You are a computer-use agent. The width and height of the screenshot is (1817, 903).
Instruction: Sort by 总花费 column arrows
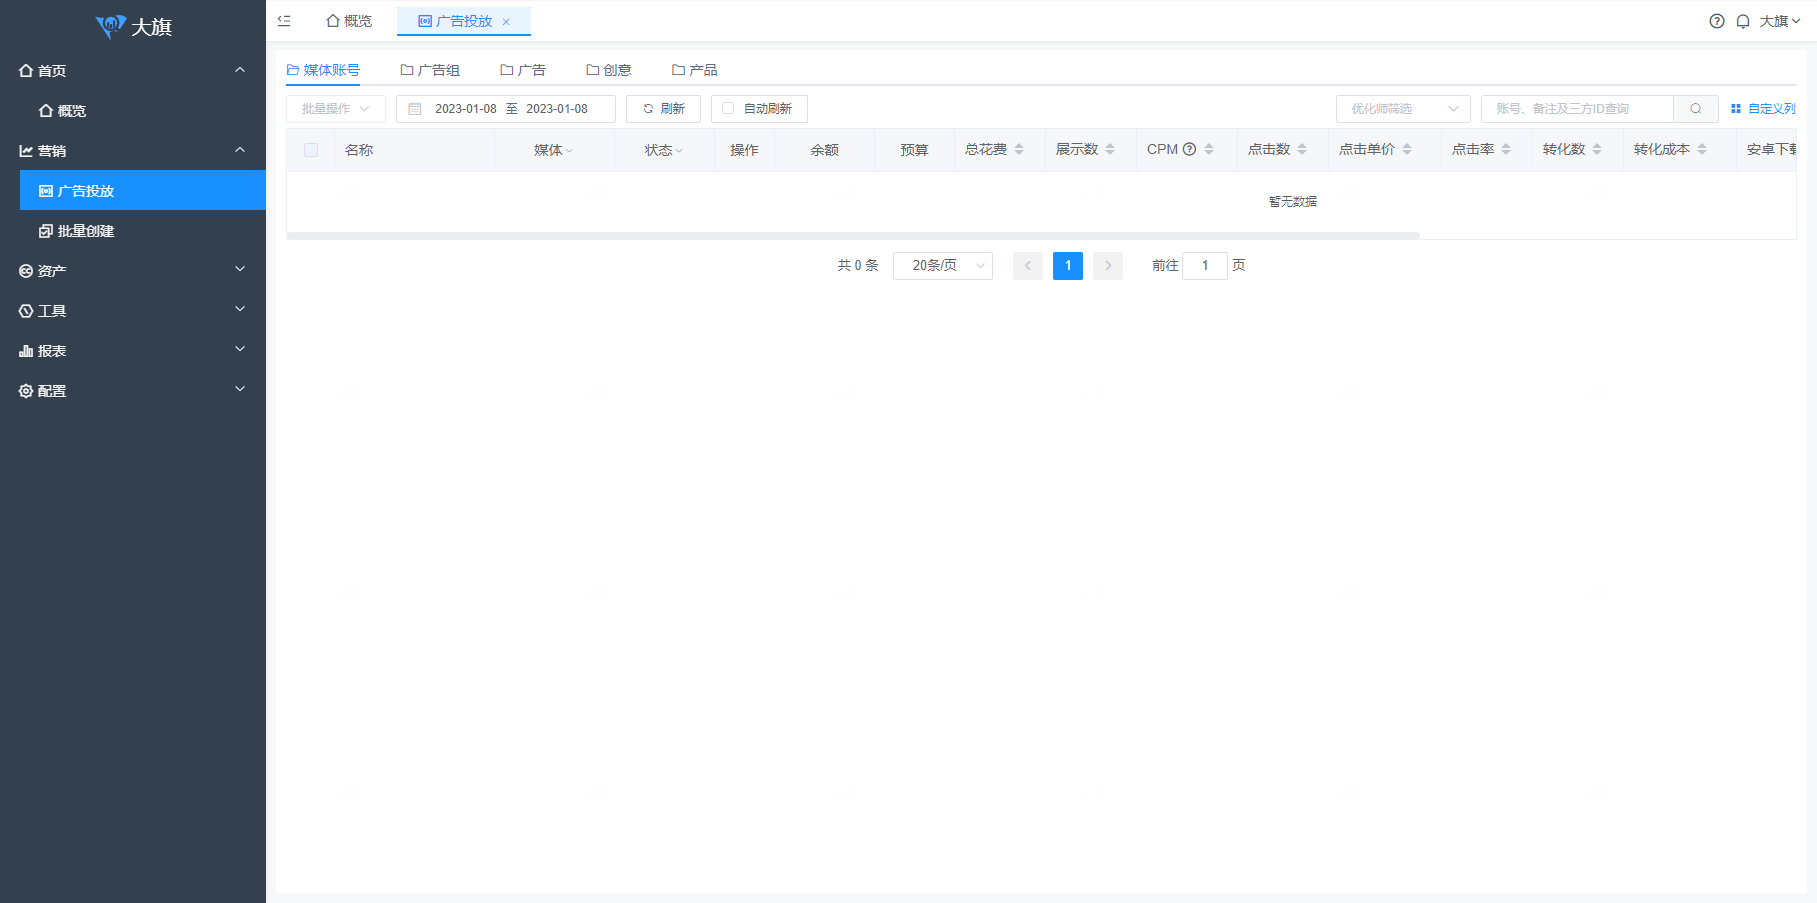(1019, 149)
